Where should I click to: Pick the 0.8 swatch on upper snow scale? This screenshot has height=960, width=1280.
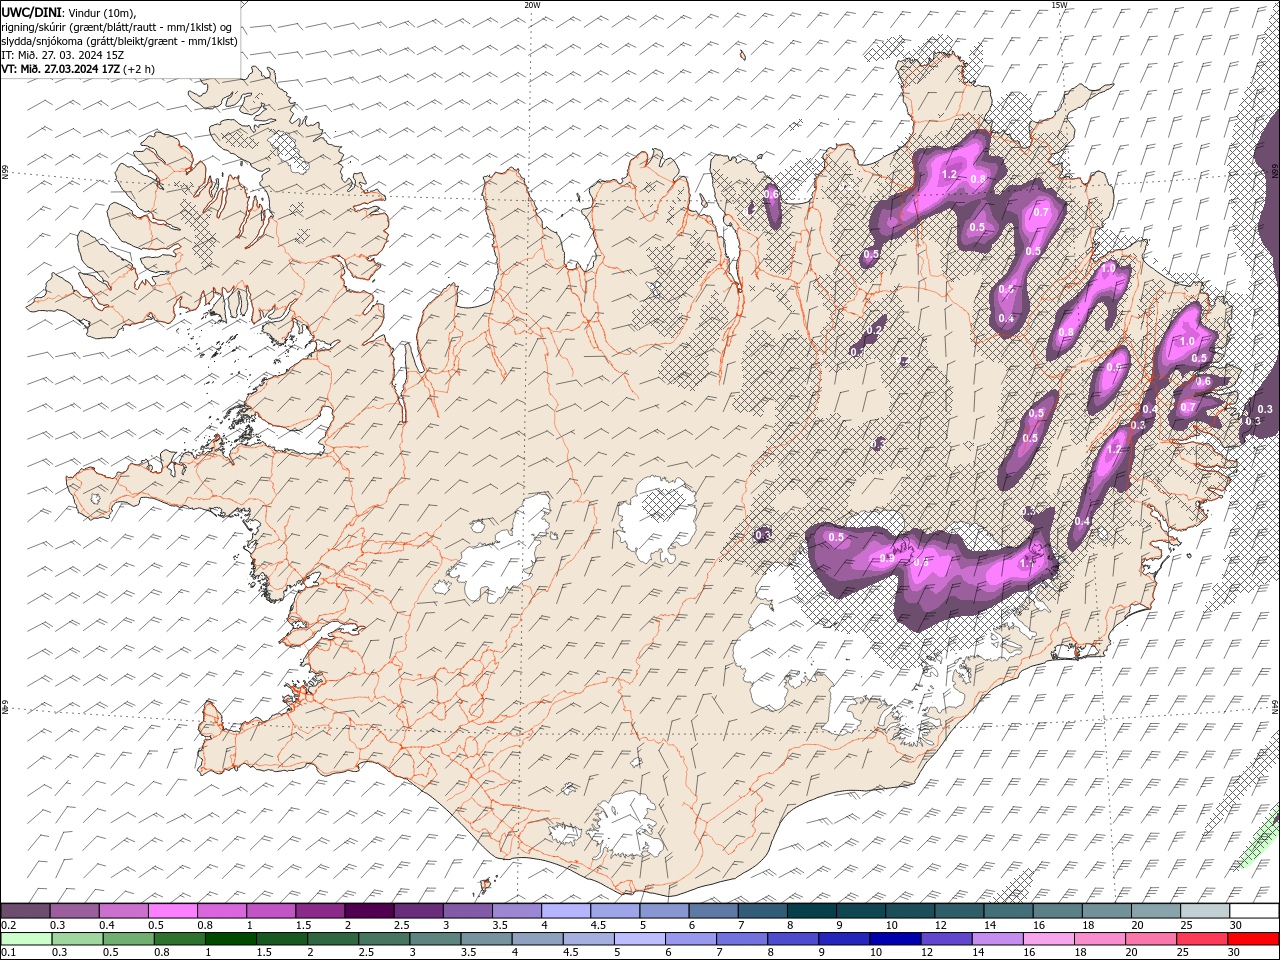click(x=221, y=911)
